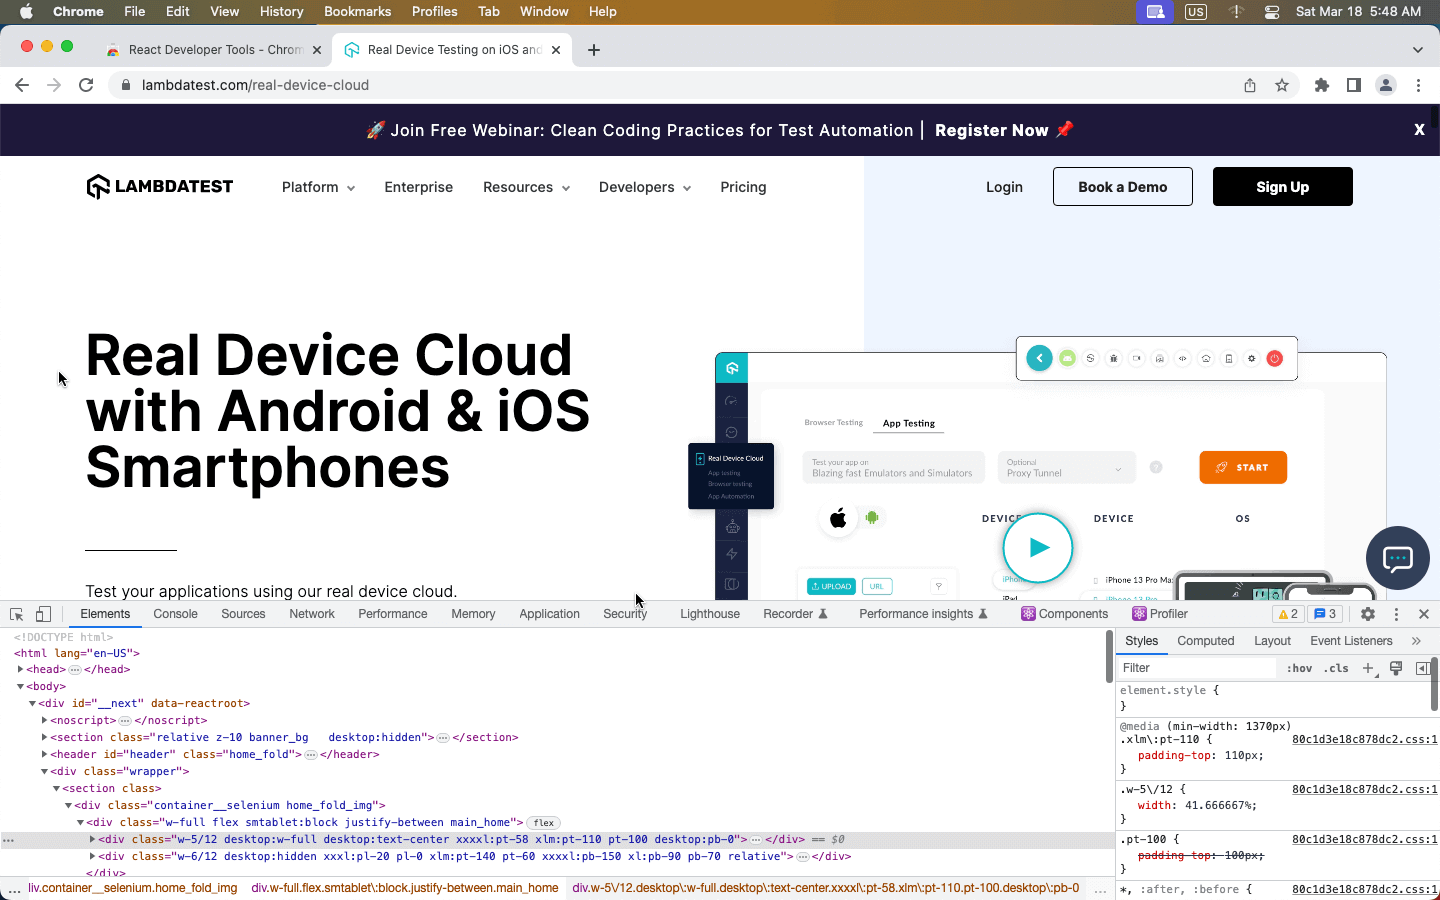Open the React Components panel
The width and height of the screenshot is (1440, 900).
tap(1064, 614)
